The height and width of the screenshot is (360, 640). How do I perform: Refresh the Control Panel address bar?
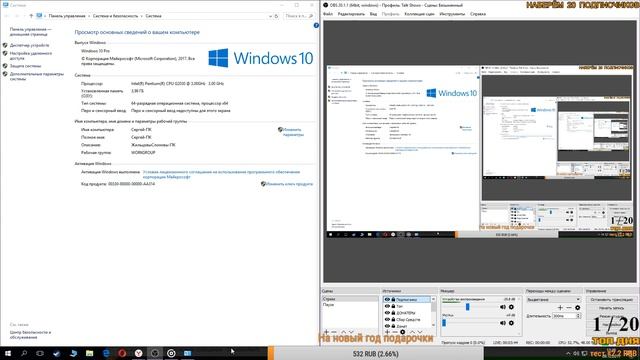[x=276, y=16]
